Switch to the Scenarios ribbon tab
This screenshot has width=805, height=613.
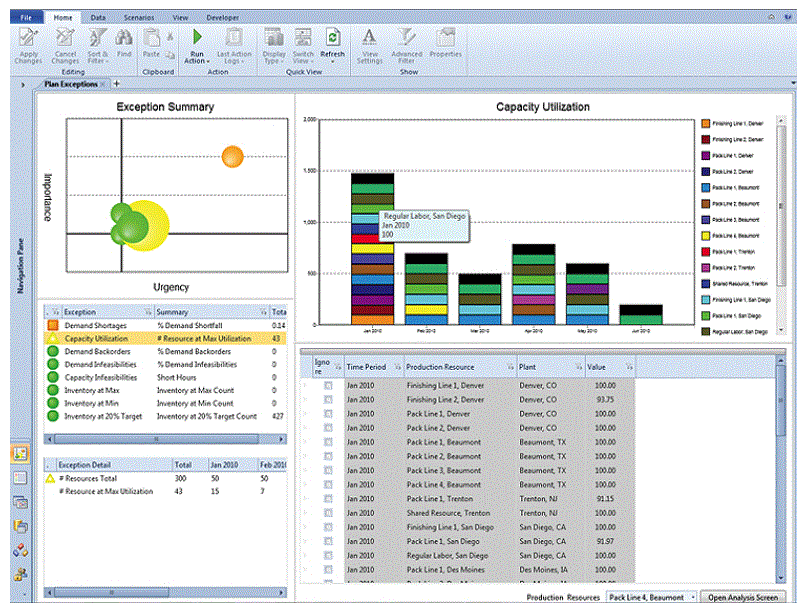click(x=139, y=17)
